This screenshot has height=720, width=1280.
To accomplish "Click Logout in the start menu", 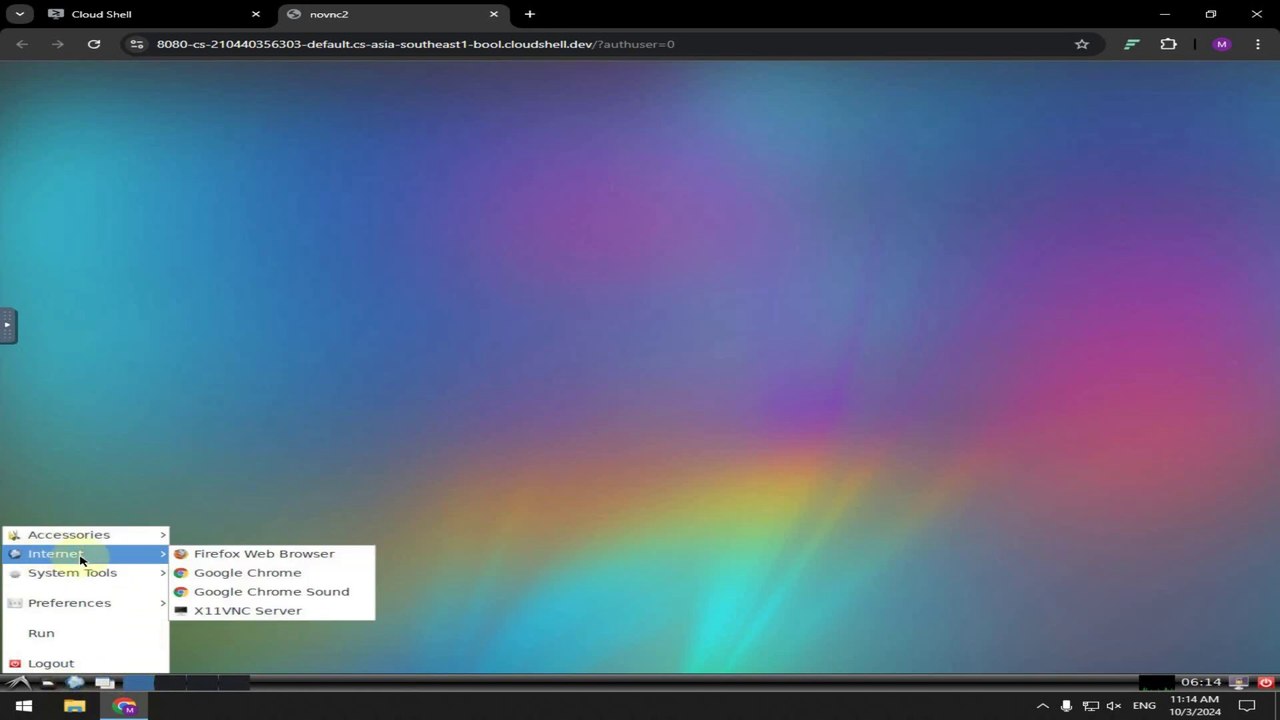I will tap(86, 663).
